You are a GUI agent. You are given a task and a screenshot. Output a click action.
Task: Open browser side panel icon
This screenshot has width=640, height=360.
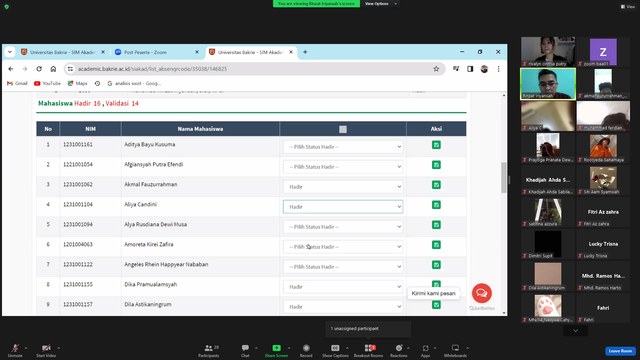point(470,69)
